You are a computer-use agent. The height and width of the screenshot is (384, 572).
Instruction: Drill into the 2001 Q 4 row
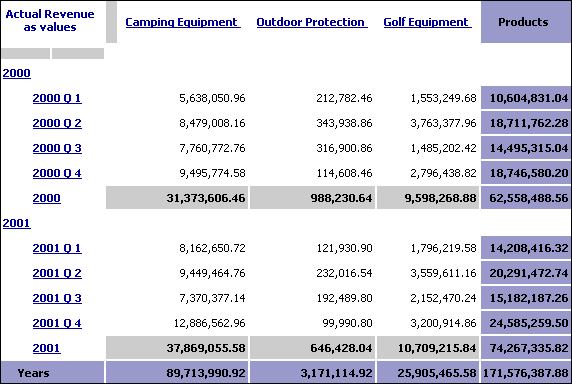57,323
